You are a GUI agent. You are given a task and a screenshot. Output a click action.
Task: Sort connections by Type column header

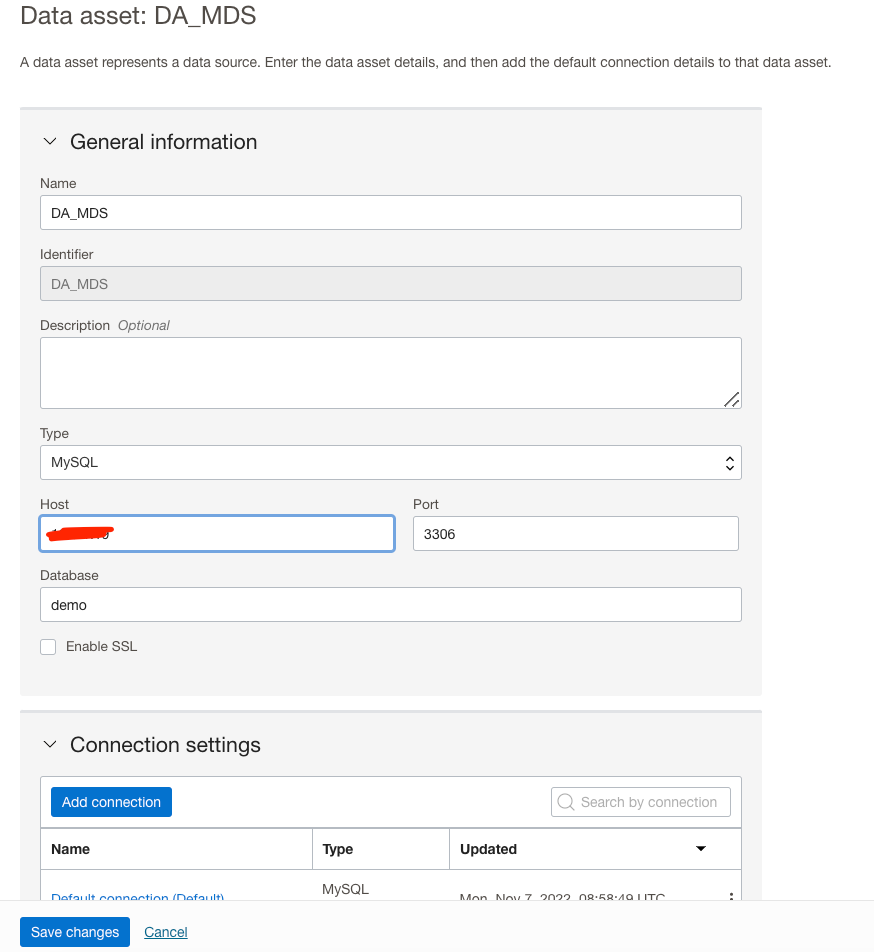[338, 849]
